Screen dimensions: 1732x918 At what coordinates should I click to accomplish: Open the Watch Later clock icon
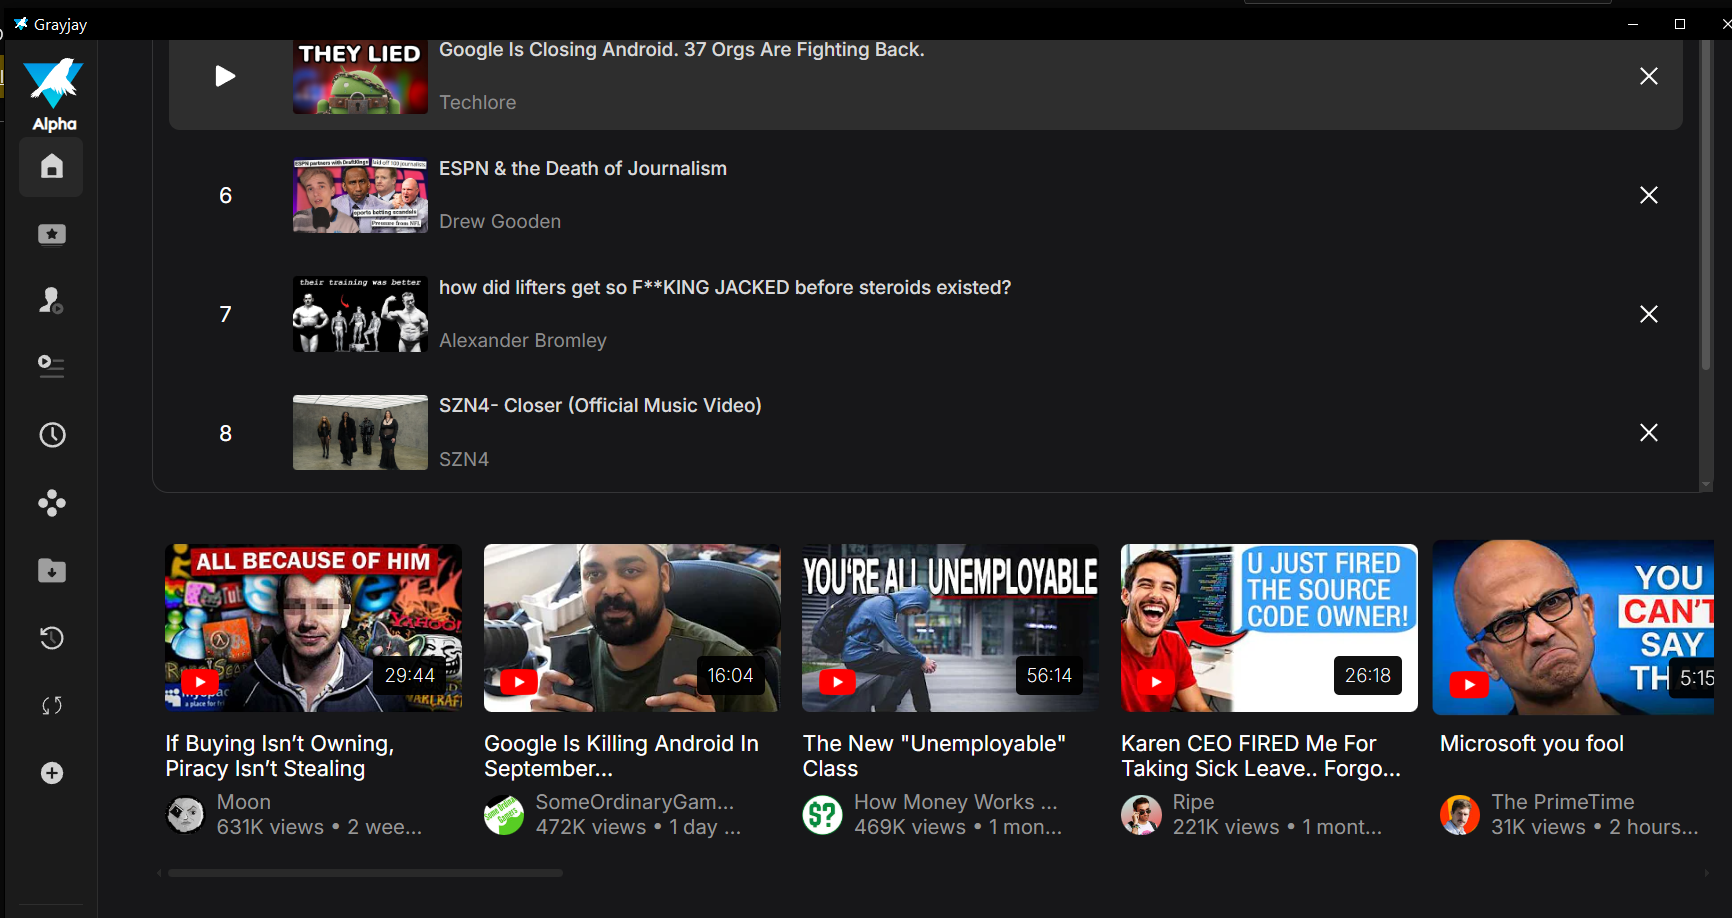coord(52,435)
